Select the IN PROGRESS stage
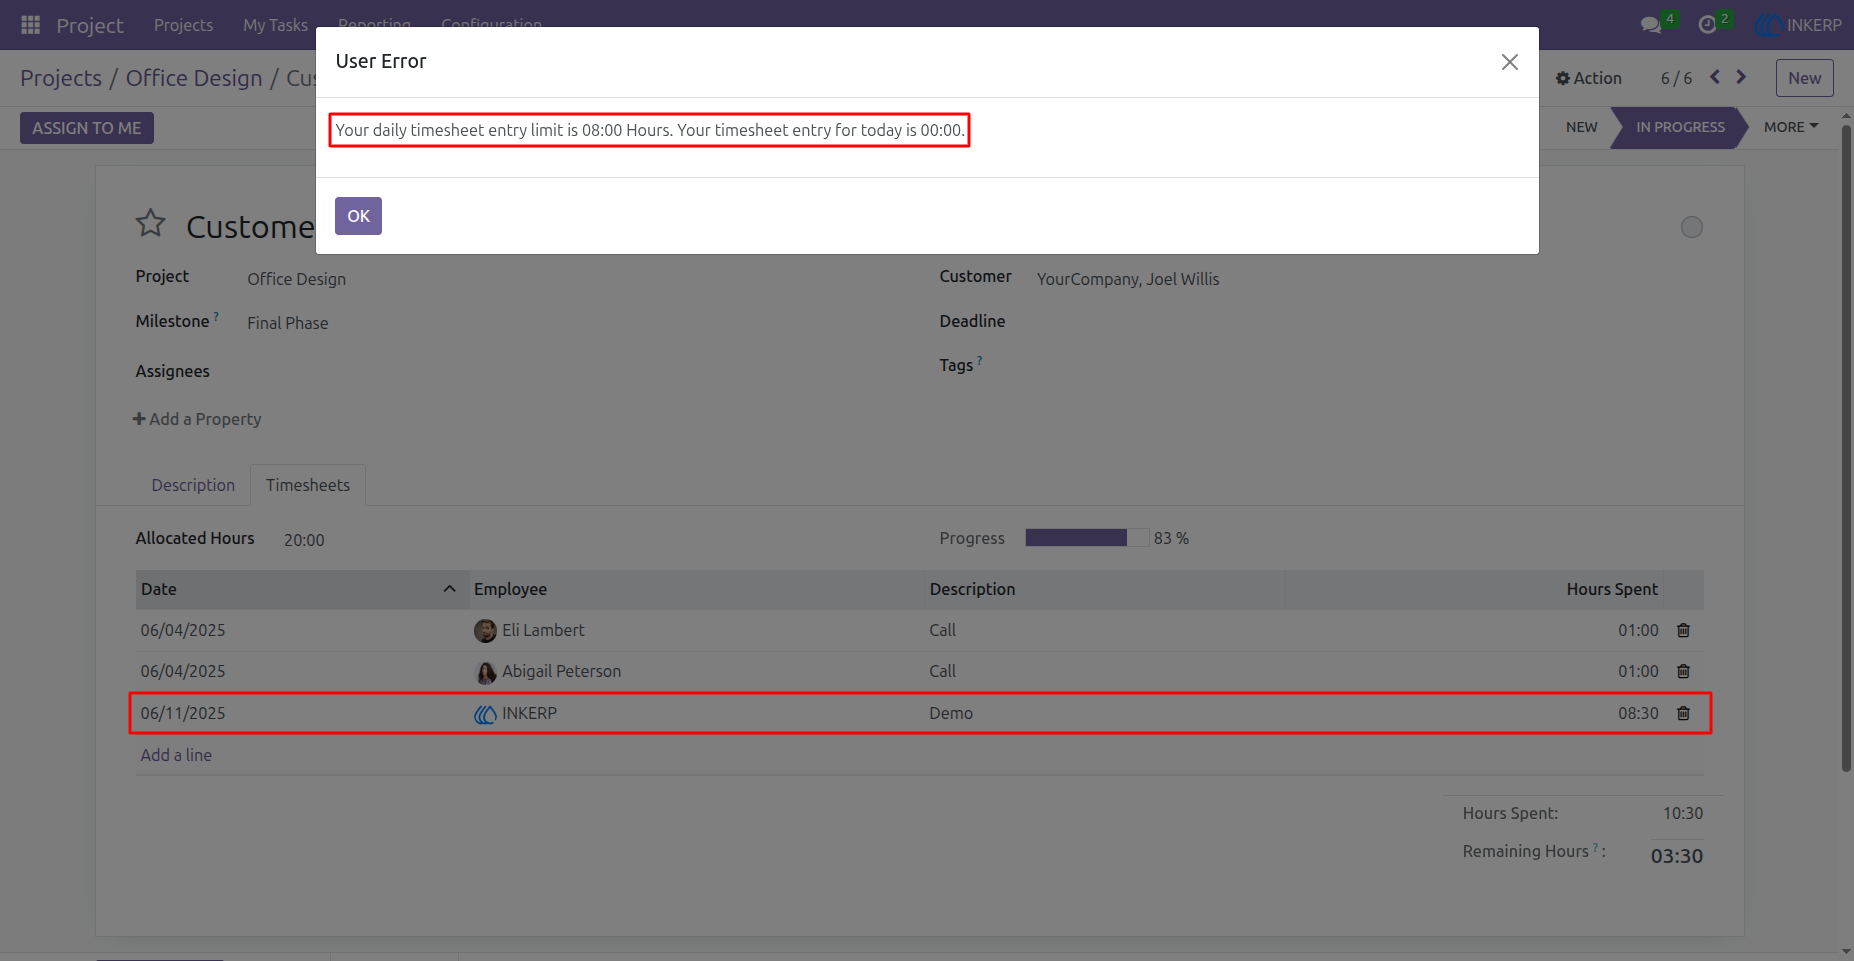This screenshot has height=961, width=1854. (x=1680, y=127)
